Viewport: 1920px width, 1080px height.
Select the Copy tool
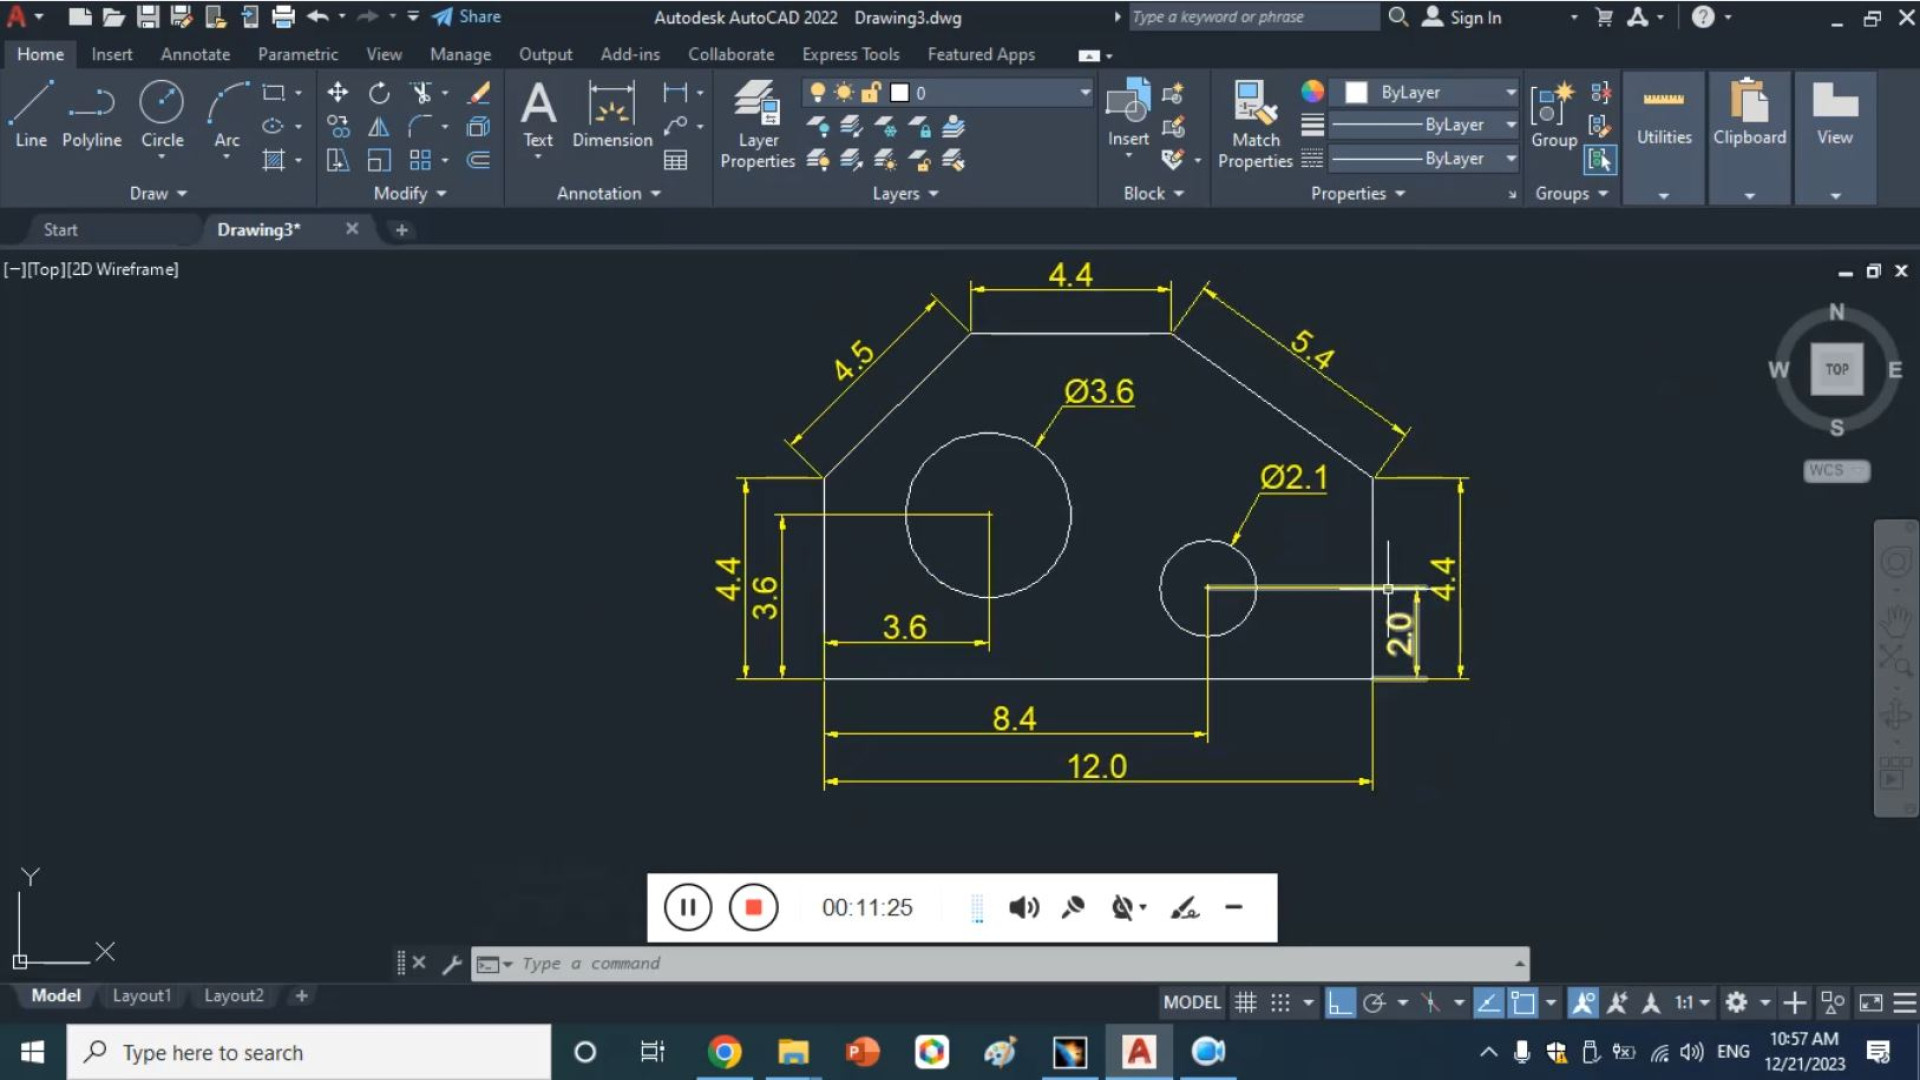(x=338, y=127)
